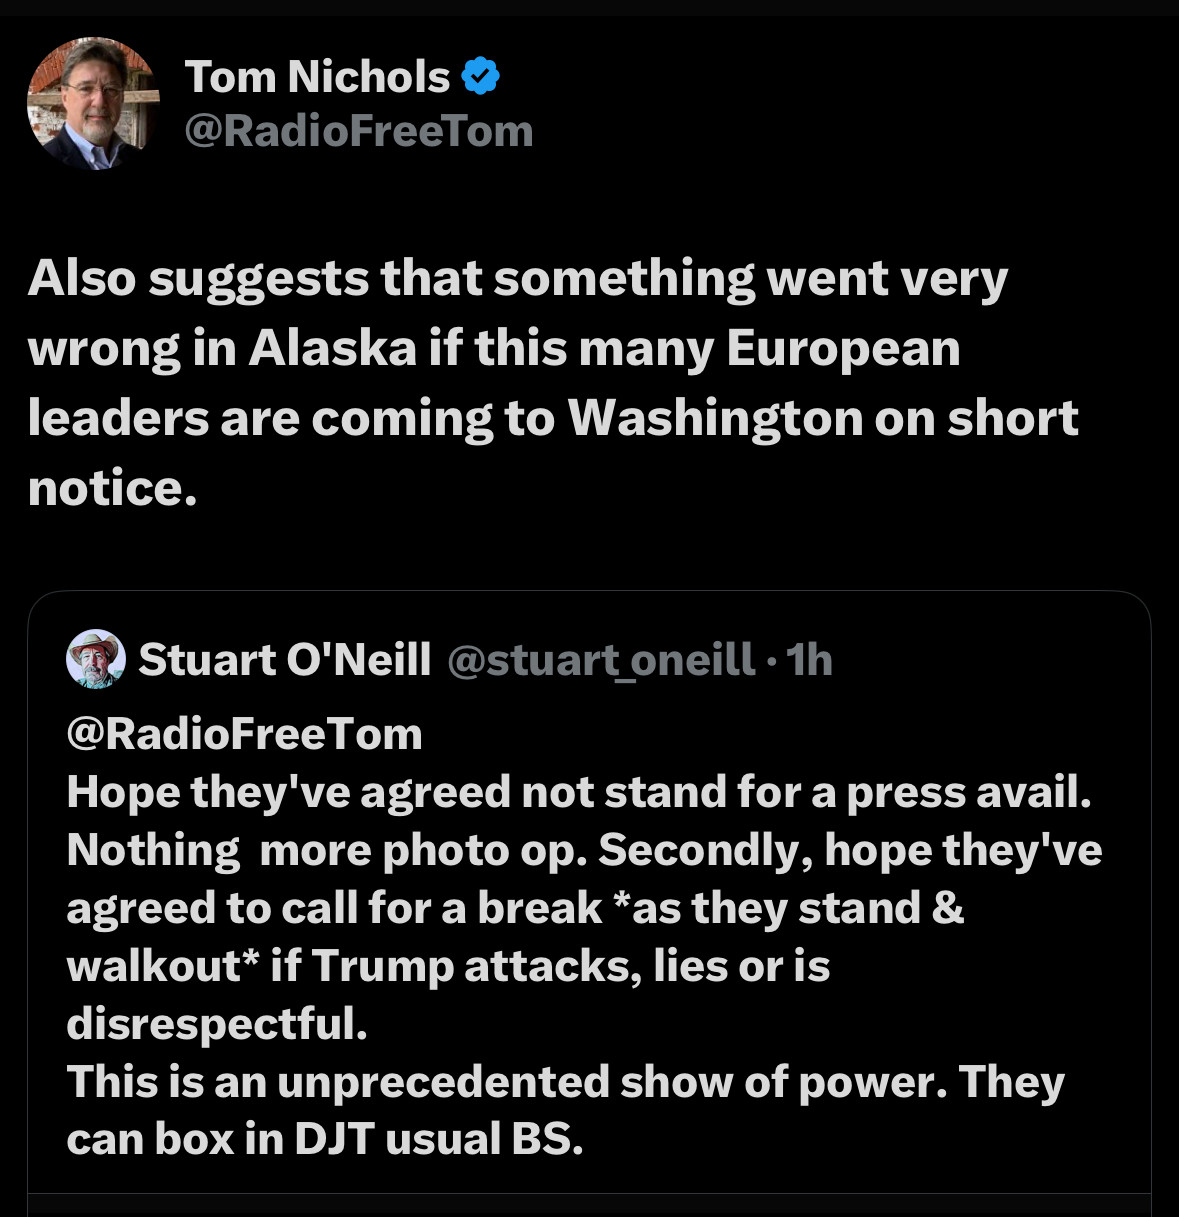Viewport: 1179px width, 1217px height.
Task: Select the 'can box in DJT usual BS' line
Action: (x=325, y=1140)
